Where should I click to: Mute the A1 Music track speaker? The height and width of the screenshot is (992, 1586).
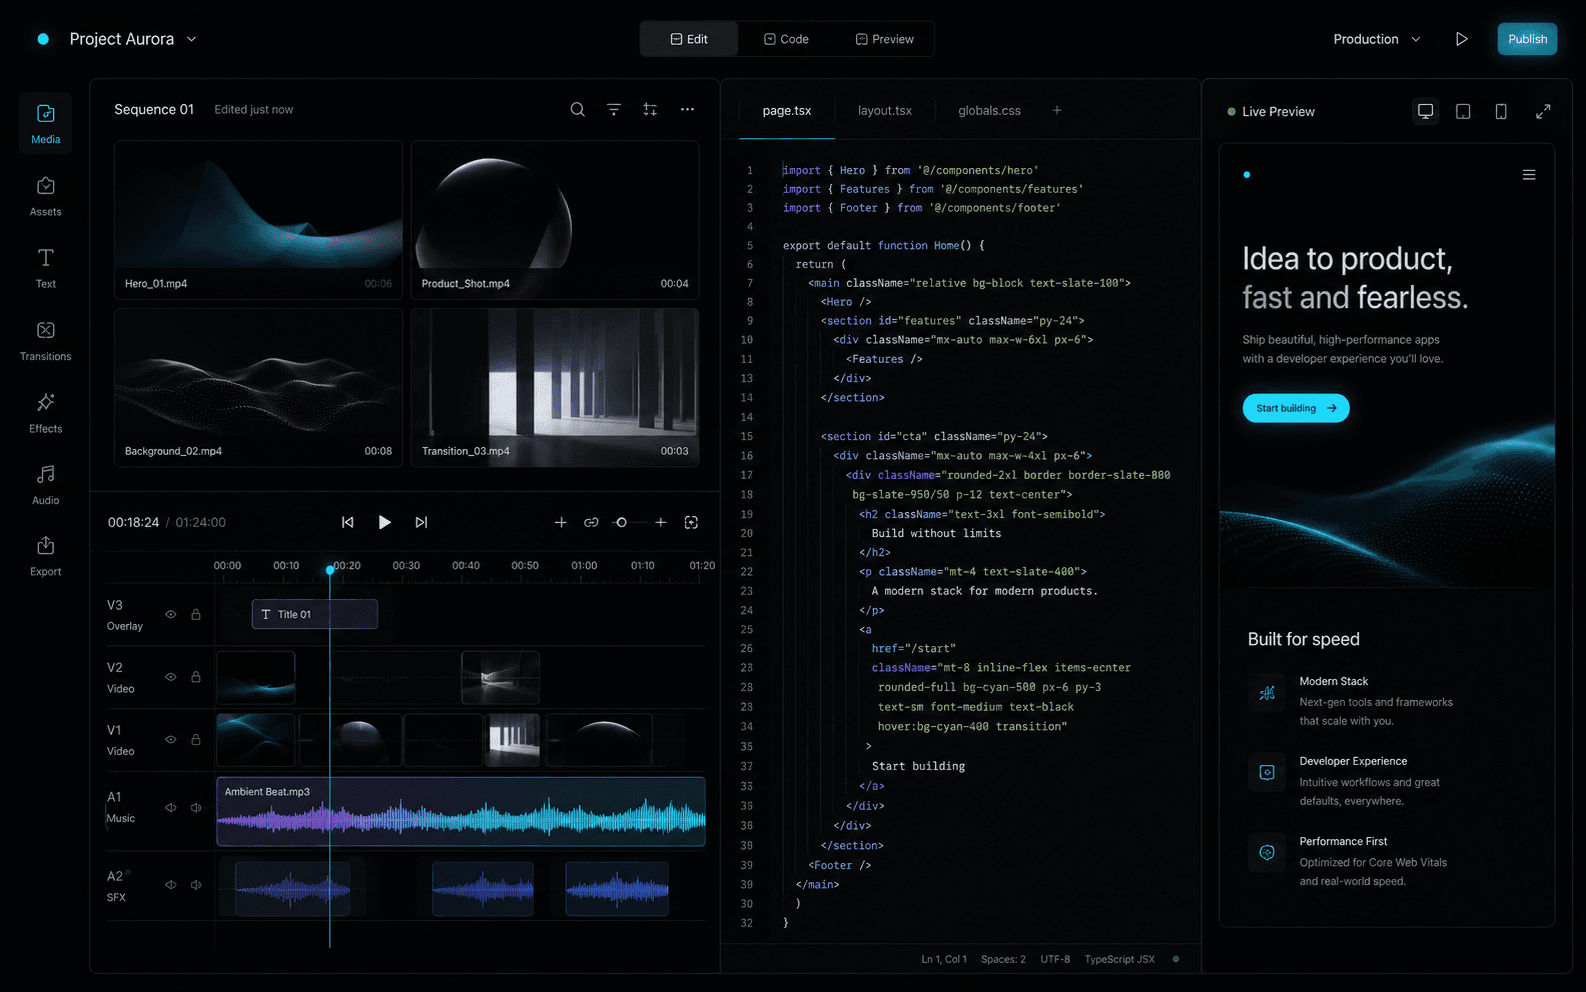tap(196, 807)
